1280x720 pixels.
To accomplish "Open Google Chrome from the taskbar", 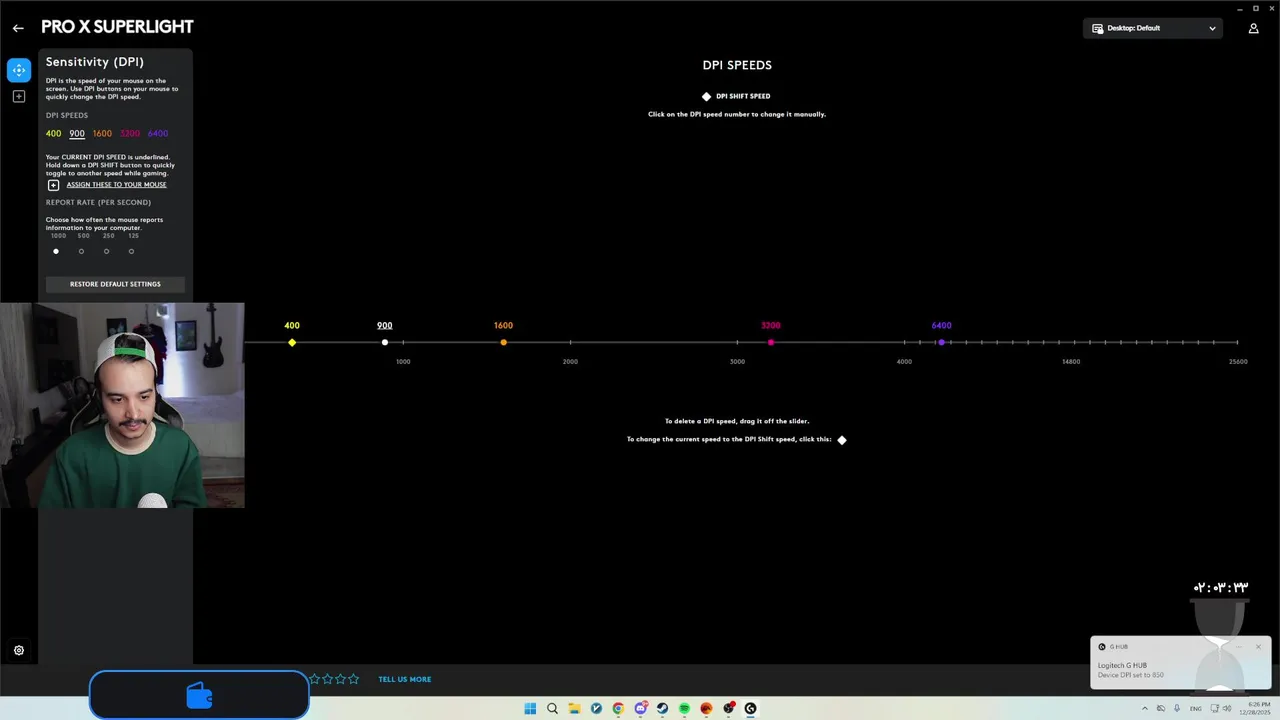I will [x=618, y=709].
